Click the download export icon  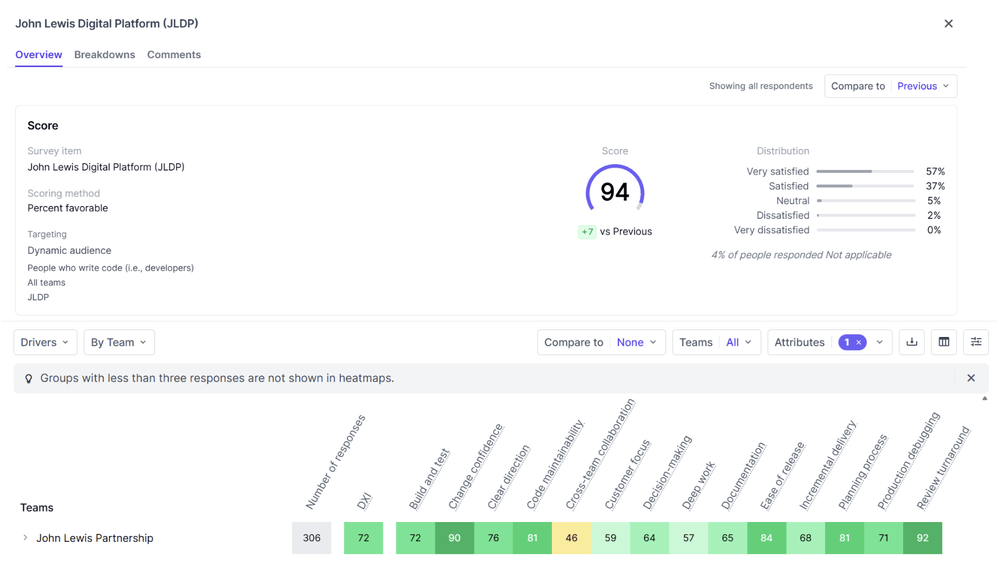911,342
